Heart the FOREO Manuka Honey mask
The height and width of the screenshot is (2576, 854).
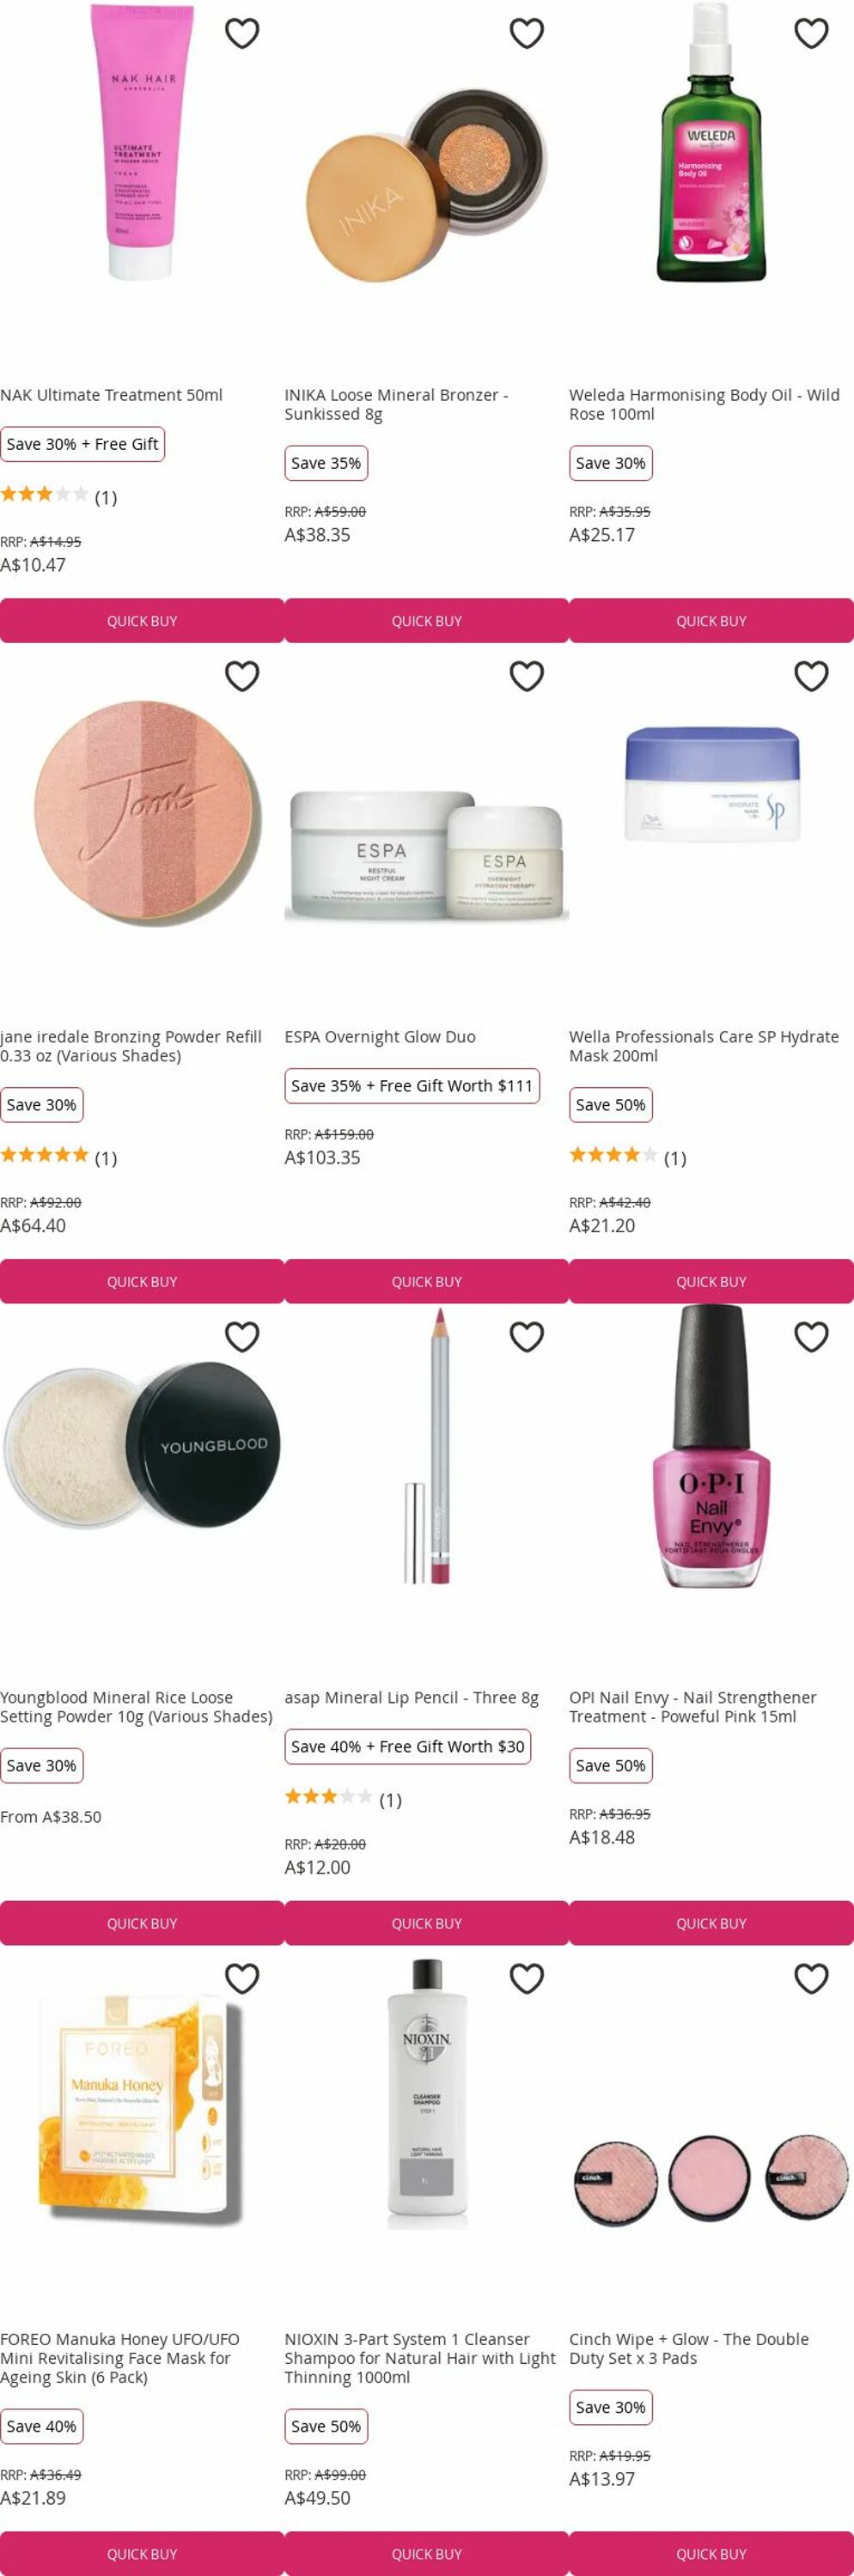pos(242,1978)
